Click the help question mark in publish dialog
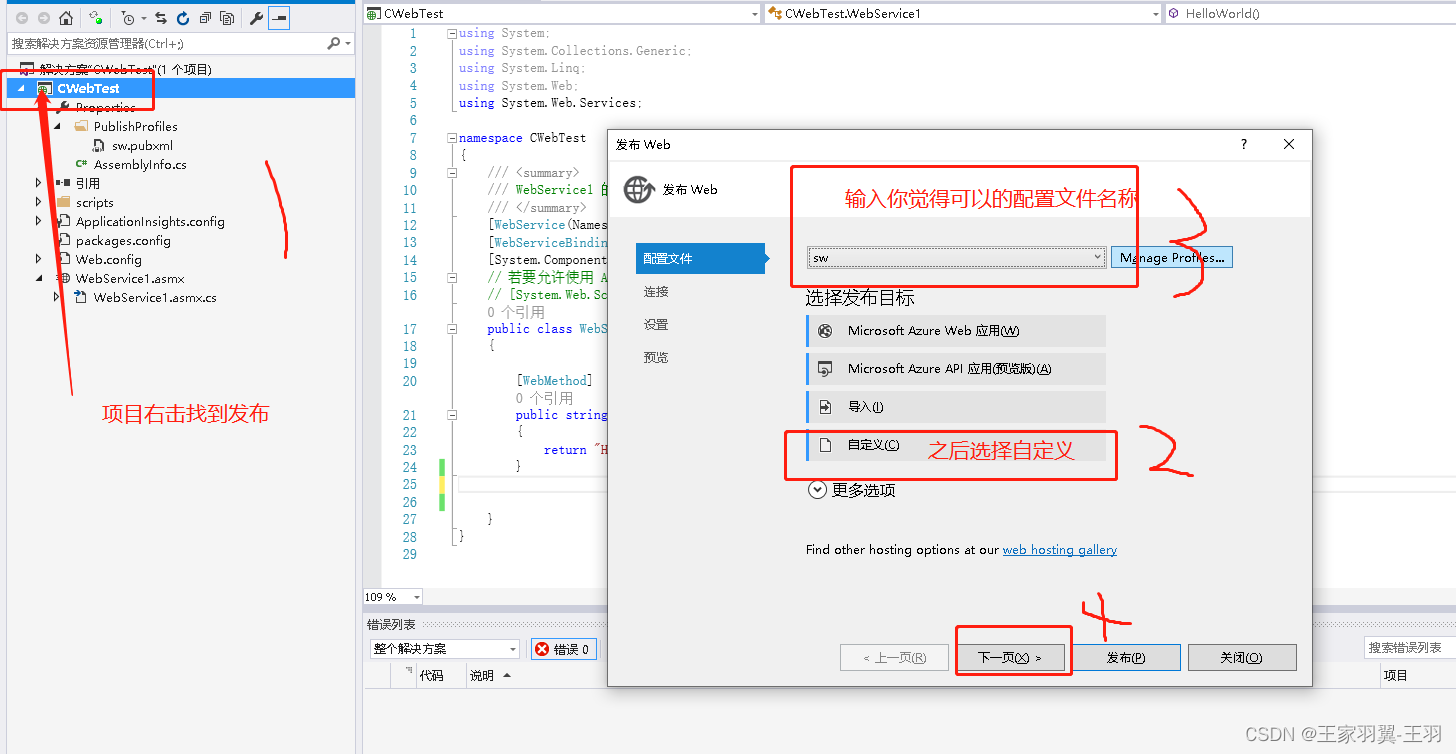Viewport: 1456px width, 754px height. coord(1244,144)
